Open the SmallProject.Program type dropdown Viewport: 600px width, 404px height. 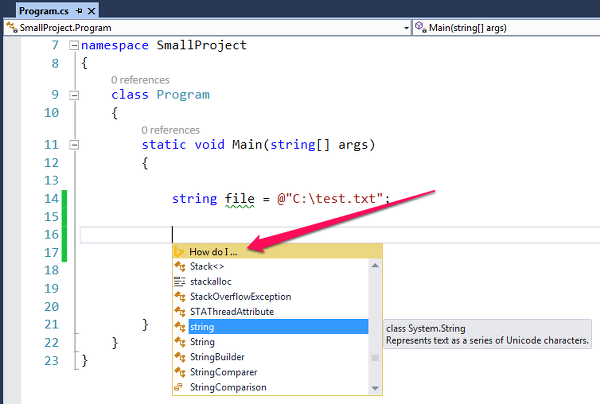point(207,28)
